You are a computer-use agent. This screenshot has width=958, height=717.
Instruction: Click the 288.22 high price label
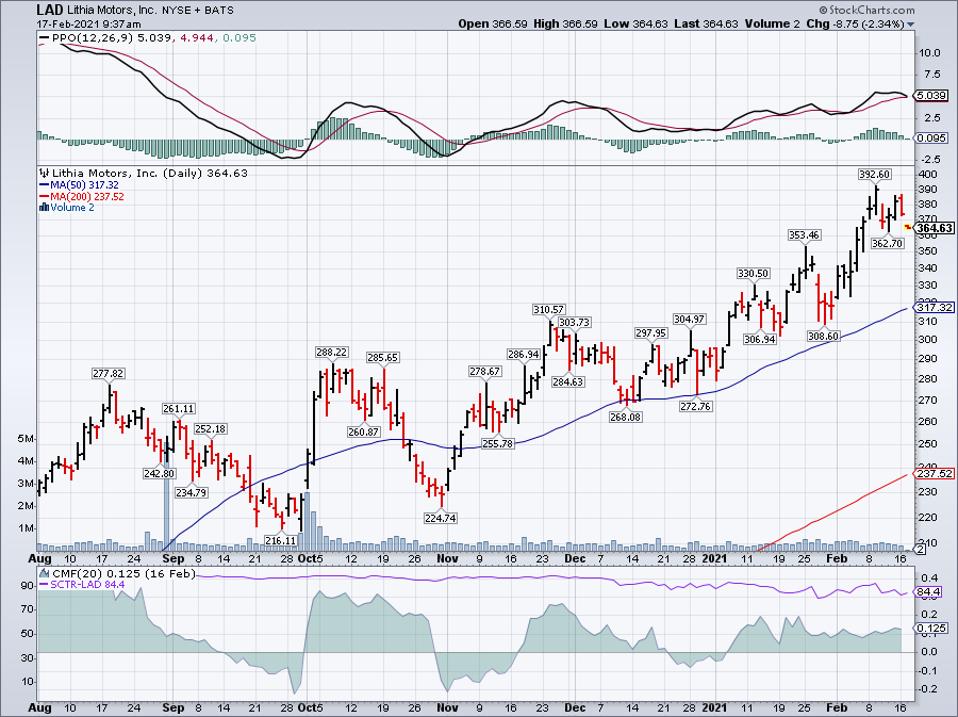coord(332,352)
